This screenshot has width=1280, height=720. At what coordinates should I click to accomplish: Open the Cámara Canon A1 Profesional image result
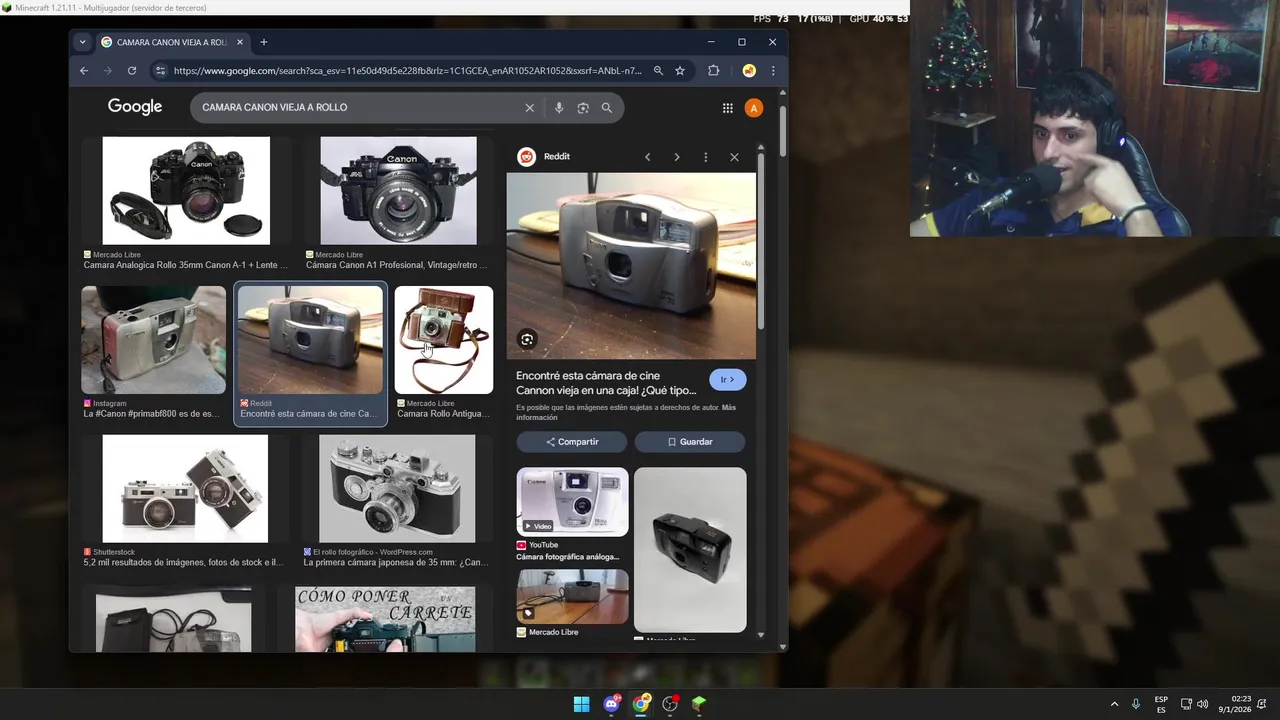398,191
